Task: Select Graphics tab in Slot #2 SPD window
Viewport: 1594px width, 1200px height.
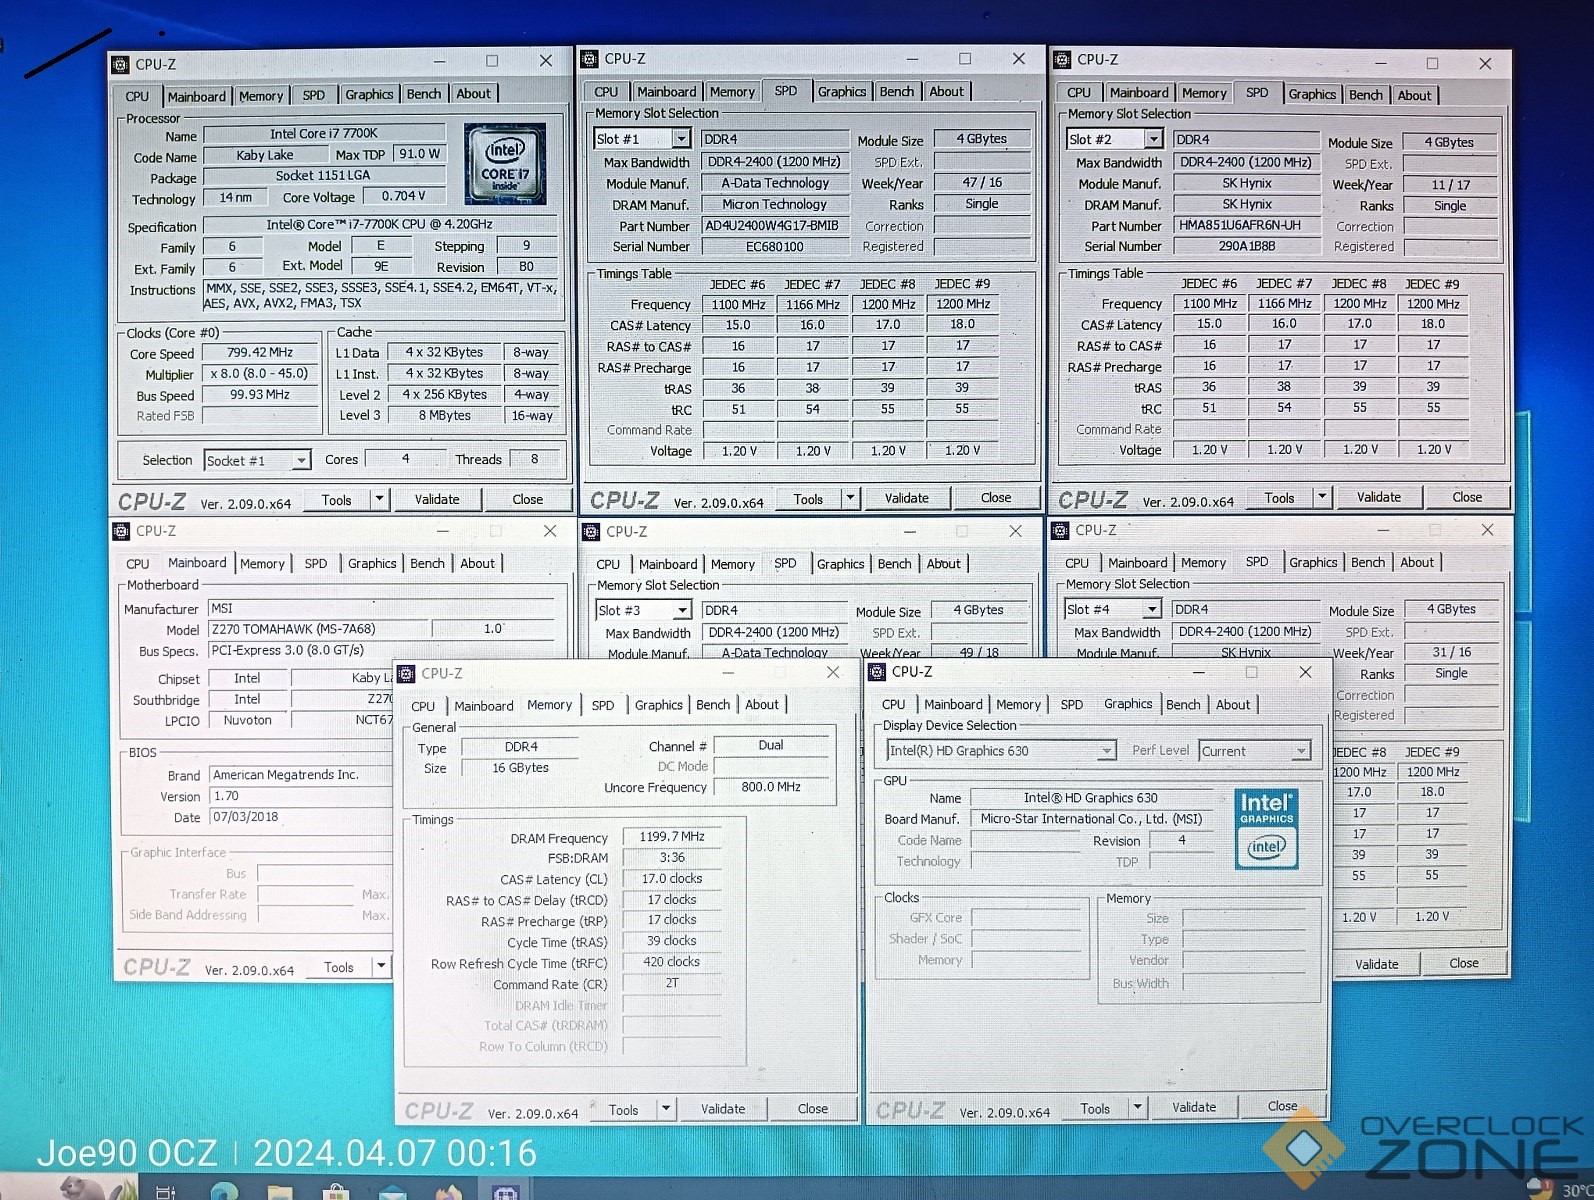Action: (1312, 94)
